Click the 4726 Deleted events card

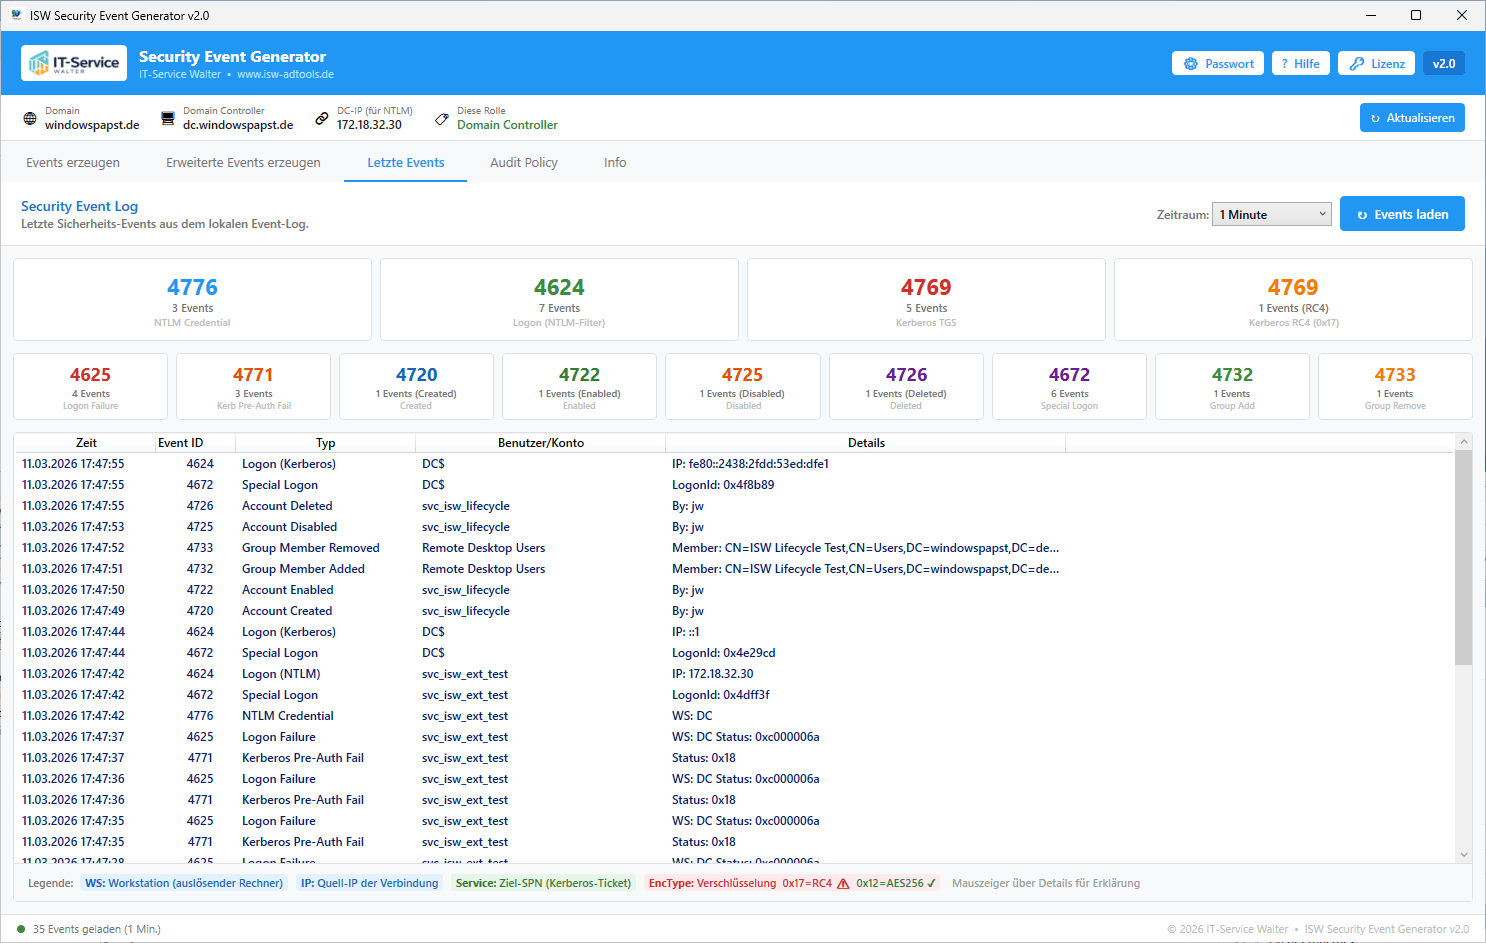coord(906,386)
